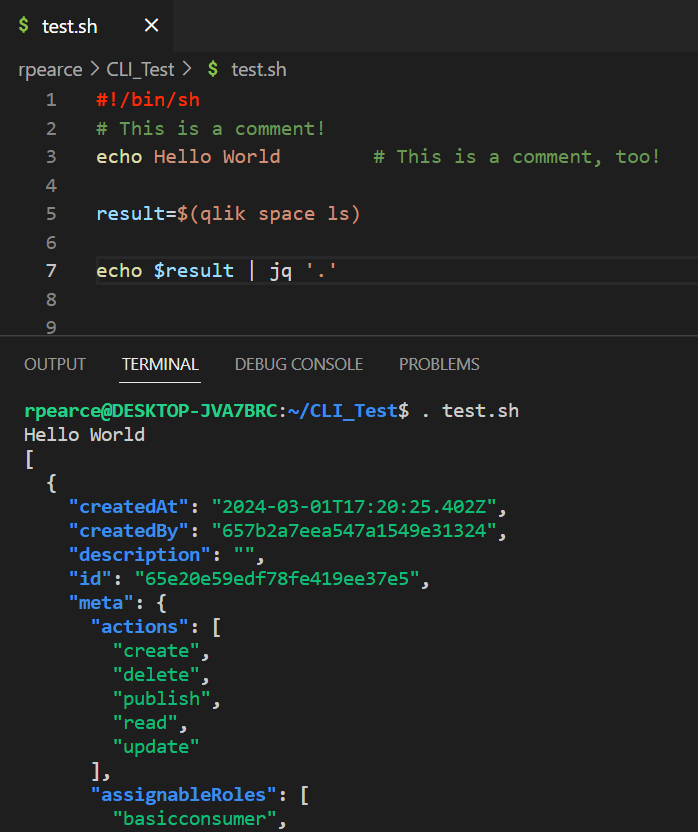The height and width of the screenshot is (832, 698).
Task: Click line number 5 in the gutter
Action: (x=51, y=214)
